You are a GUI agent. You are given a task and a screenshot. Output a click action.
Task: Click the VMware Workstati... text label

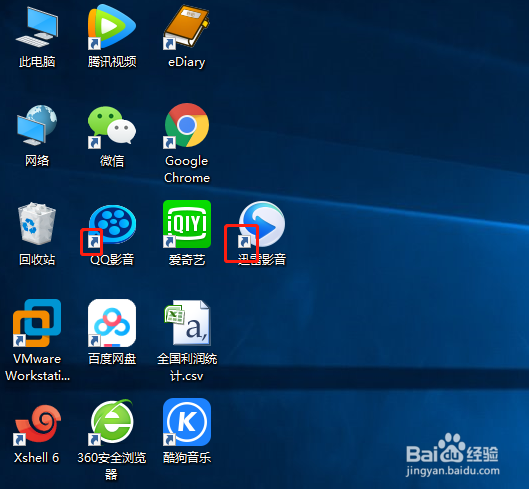point(37,367)
